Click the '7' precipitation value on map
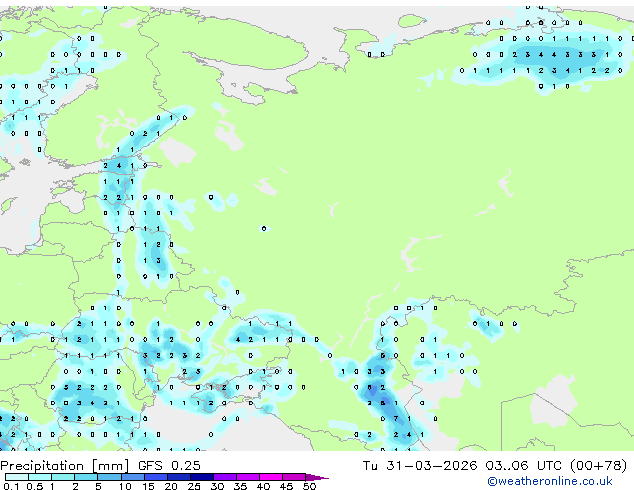 [396, 418]
